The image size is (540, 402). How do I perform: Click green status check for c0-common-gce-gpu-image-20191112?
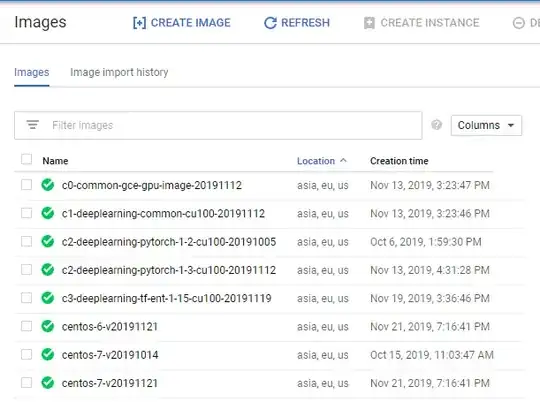[x=48, y=185]
